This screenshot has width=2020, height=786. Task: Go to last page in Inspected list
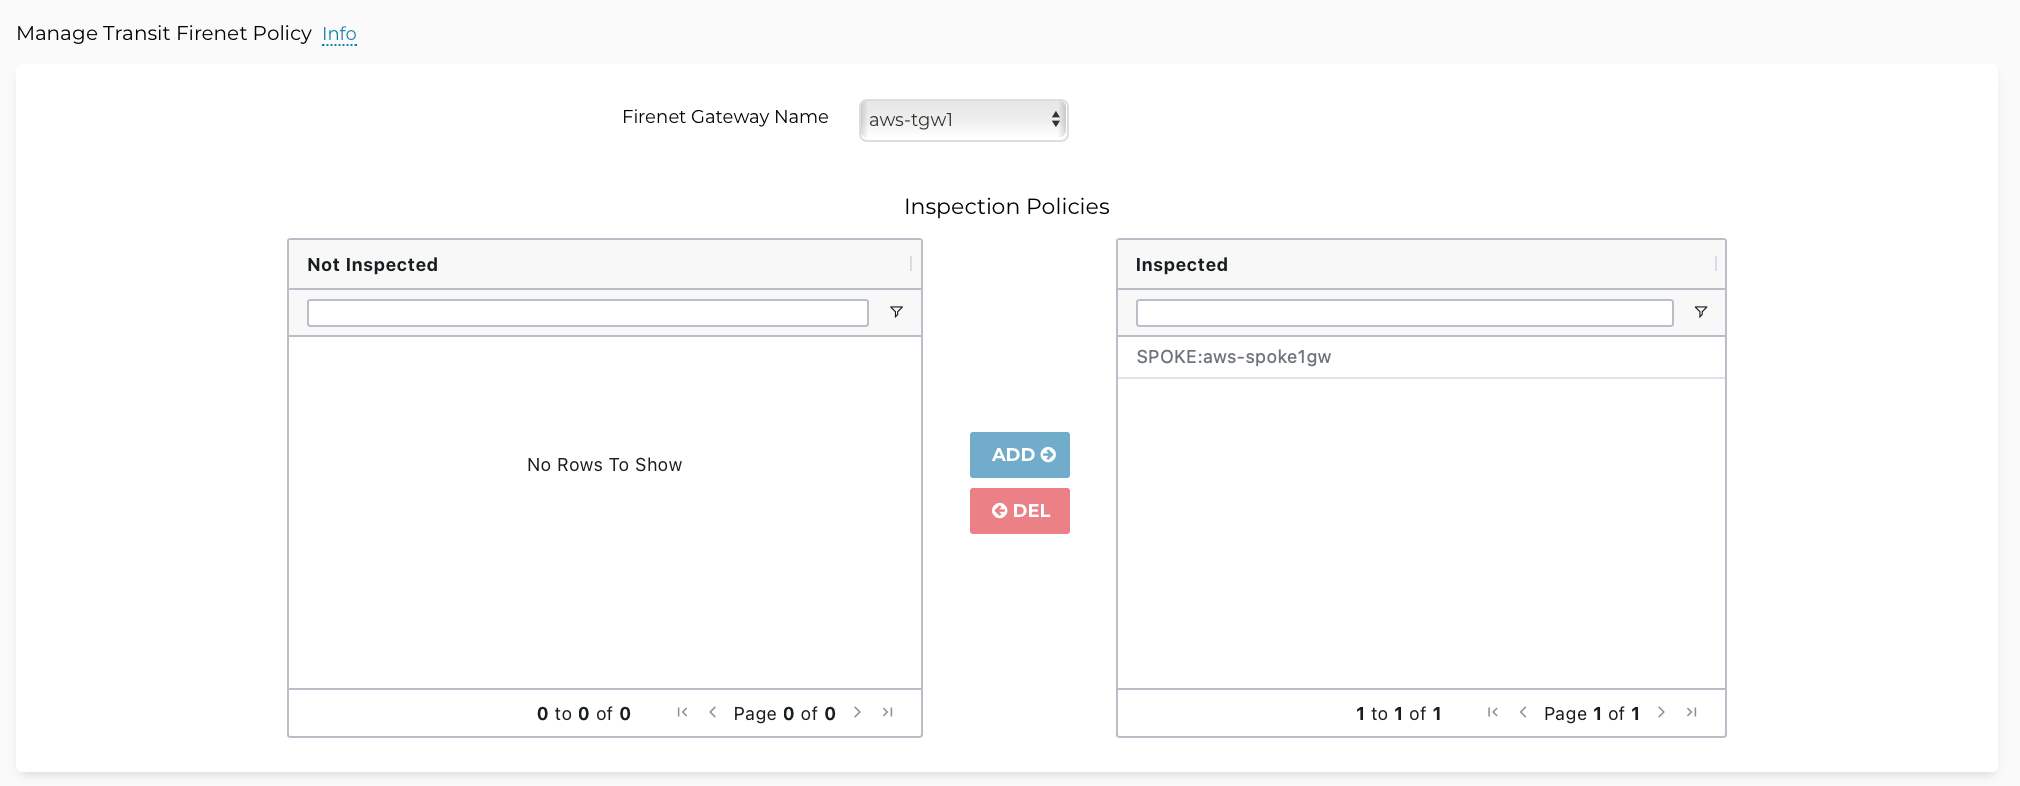coord(1691,712)
